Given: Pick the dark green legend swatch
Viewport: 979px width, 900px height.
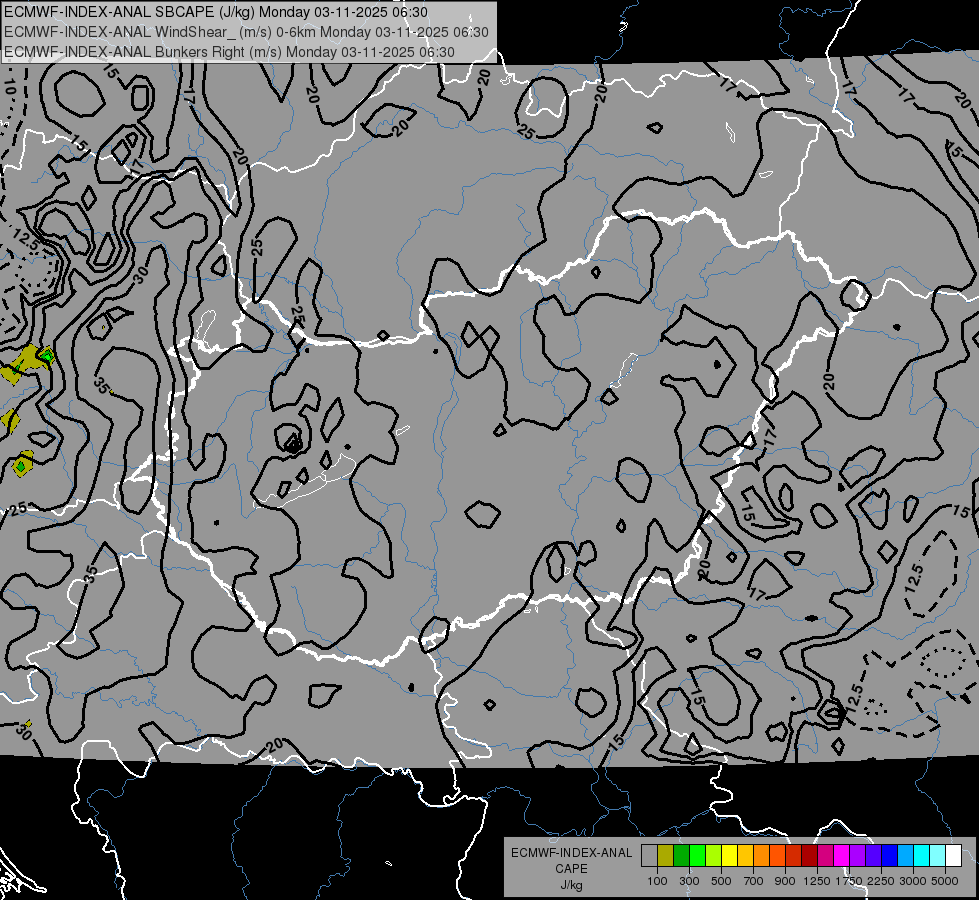Looking at the screenshot, I should tap(681, 855).
